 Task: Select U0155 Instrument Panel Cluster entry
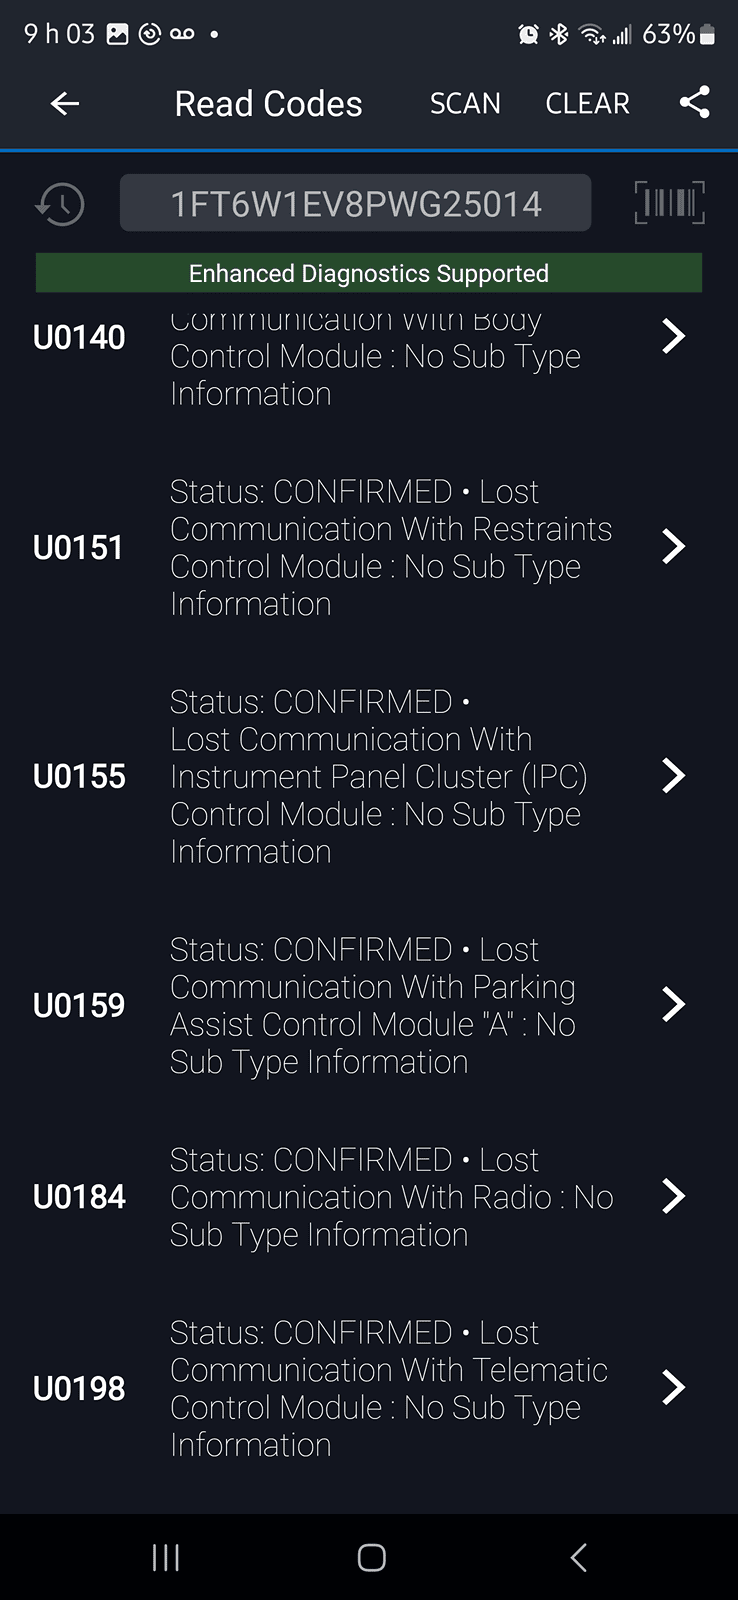click(x=378, y=776)
